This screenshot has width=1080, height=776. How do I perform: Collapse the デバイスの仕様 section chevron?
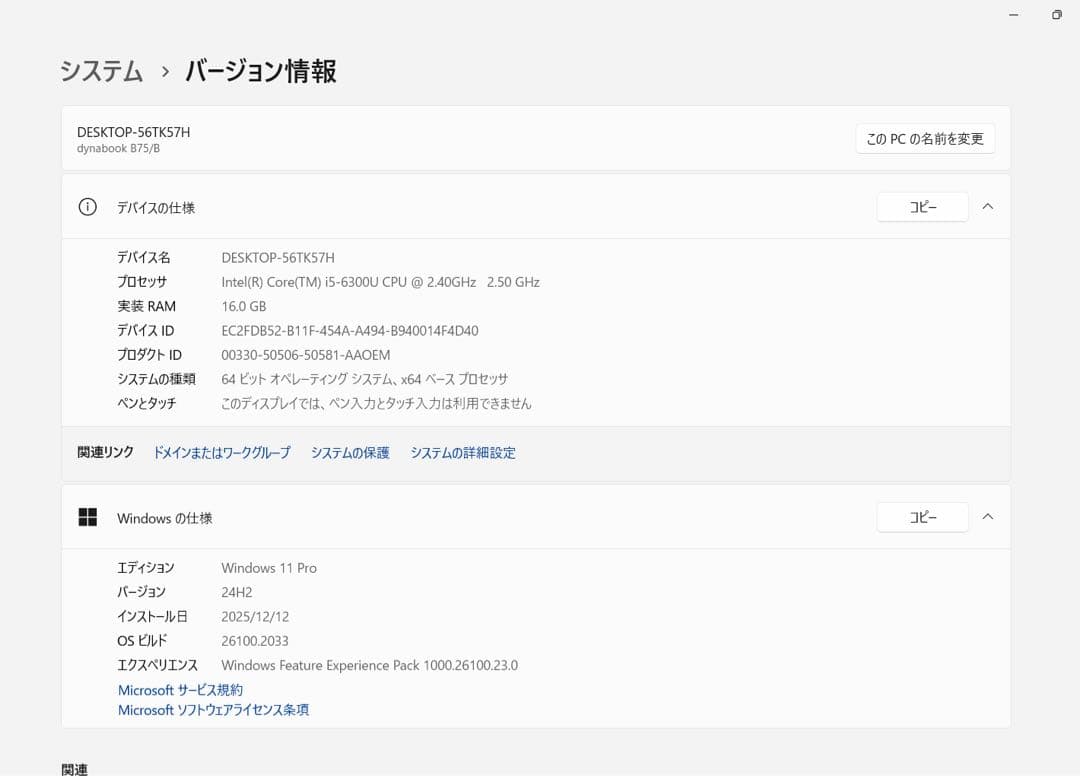(987, 207)
